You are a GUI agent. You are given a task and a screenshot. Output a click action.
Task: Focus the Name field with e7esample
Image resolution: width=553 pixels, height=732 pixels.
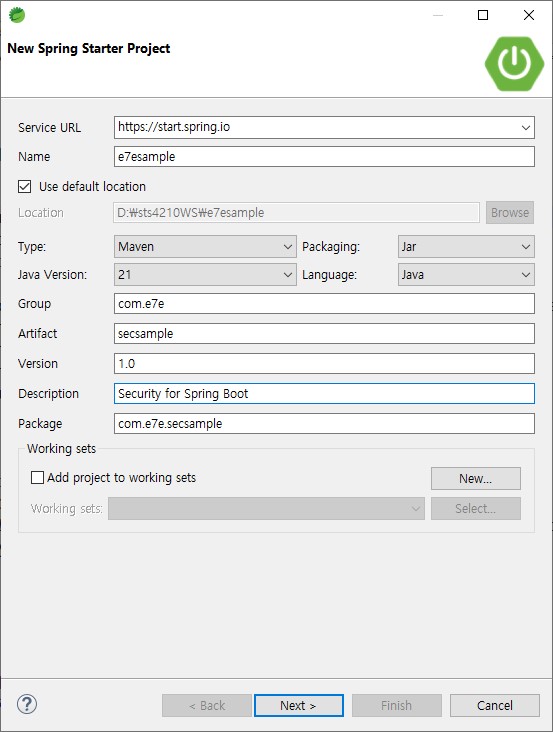click(324, 156)
